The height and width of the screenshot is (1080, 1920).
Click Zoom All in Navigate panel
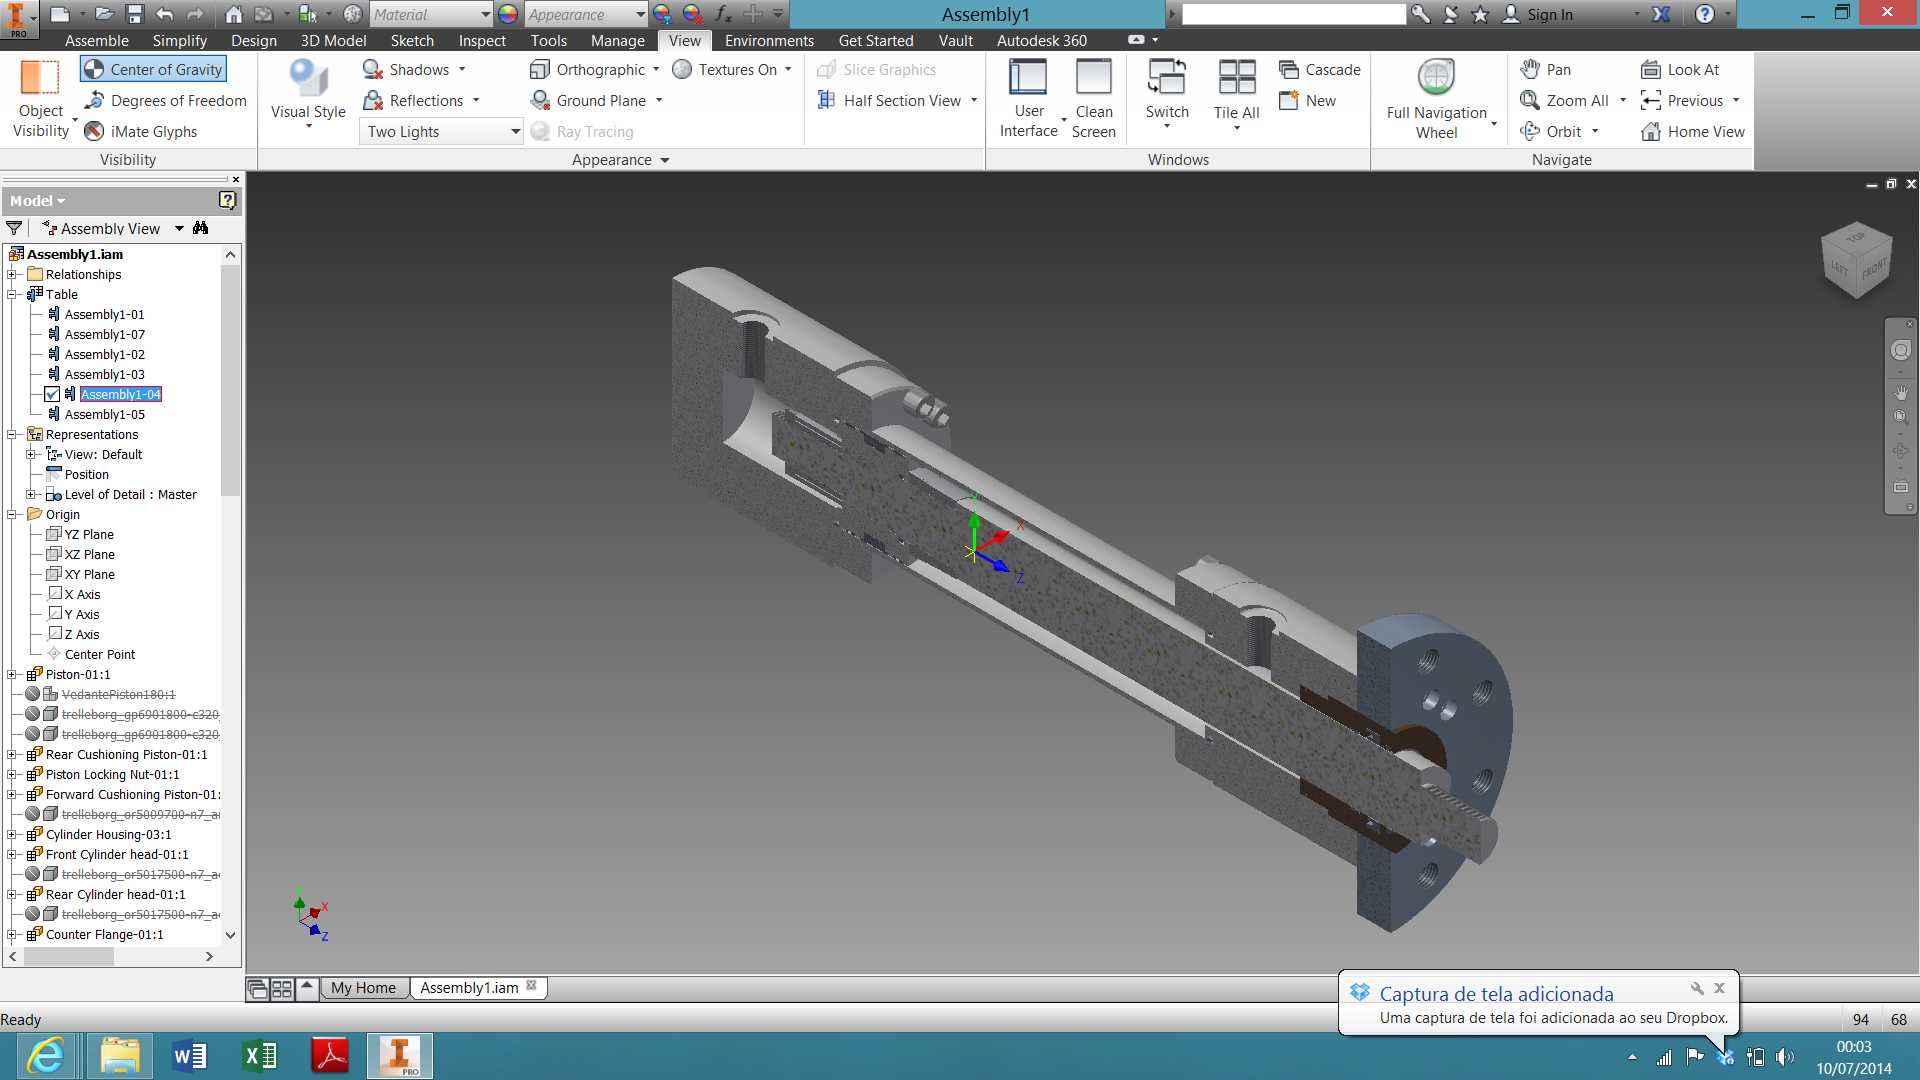coord(1564,100)
